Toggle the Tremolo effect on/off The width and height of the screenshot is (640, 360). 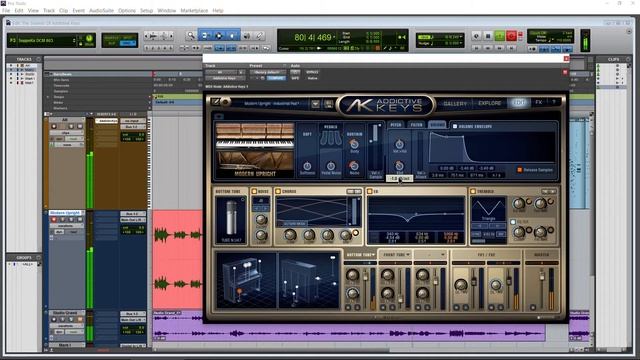click(x=473, y=191)
